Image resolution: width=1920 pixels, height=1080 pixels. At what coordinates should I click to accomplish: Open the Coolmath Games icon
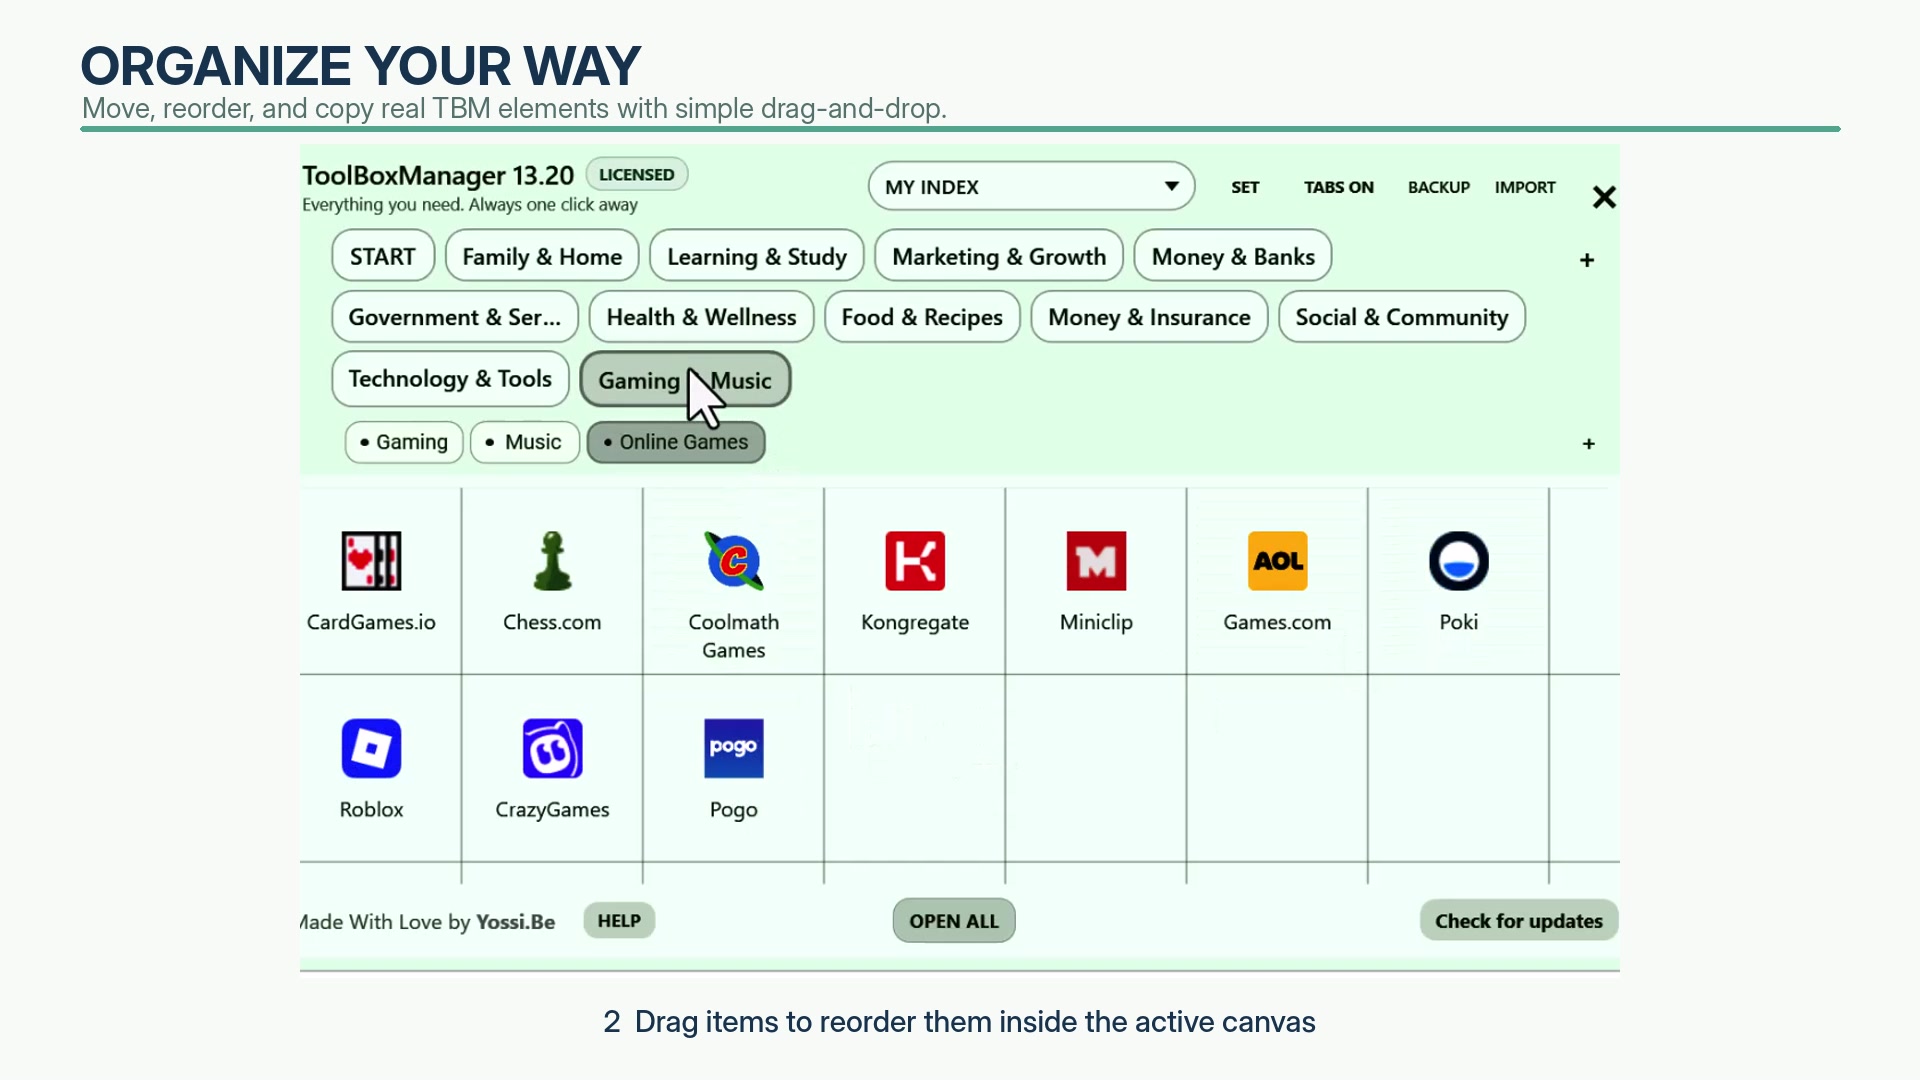(x=734, y=561)
